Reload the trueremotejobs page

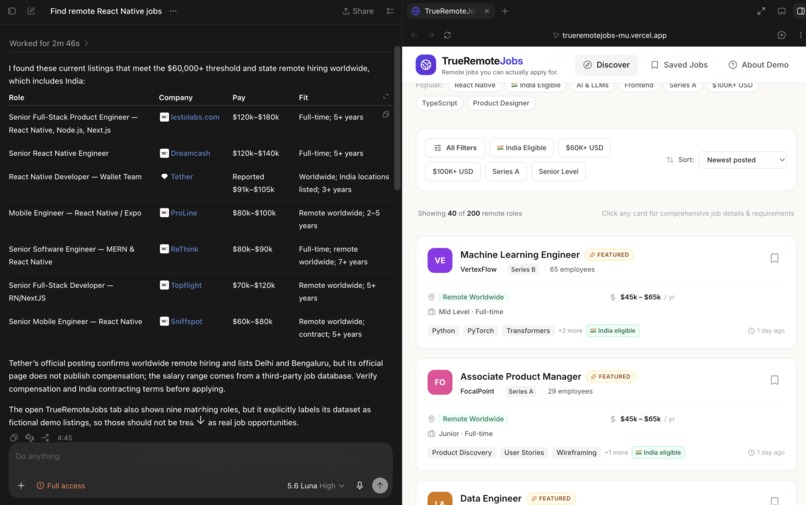pos(447,35)
